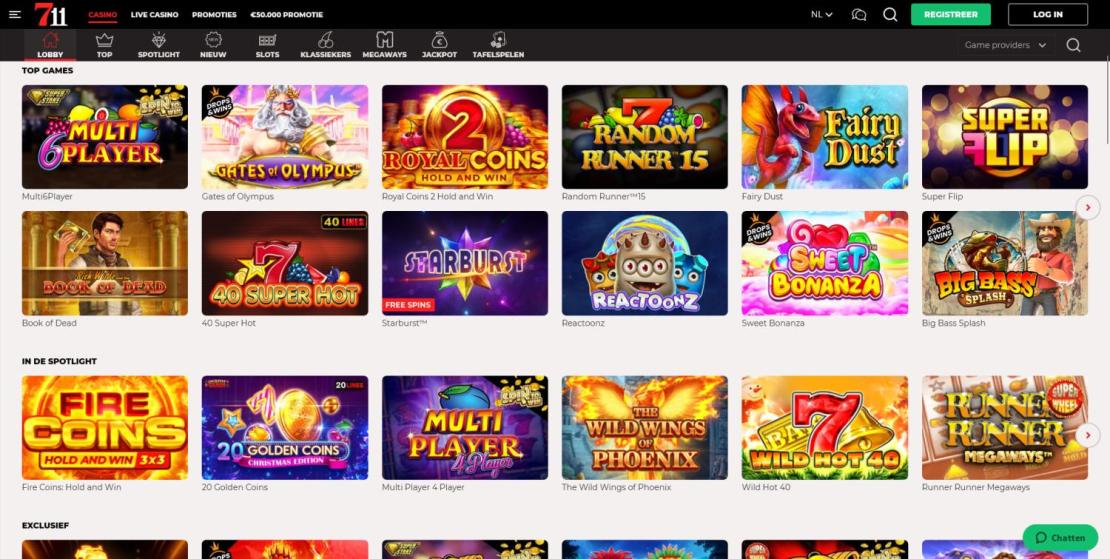This screenshot has height=559, width=1110.
Task: Open the Live Casino tab
Action: [x=154, y=14]
